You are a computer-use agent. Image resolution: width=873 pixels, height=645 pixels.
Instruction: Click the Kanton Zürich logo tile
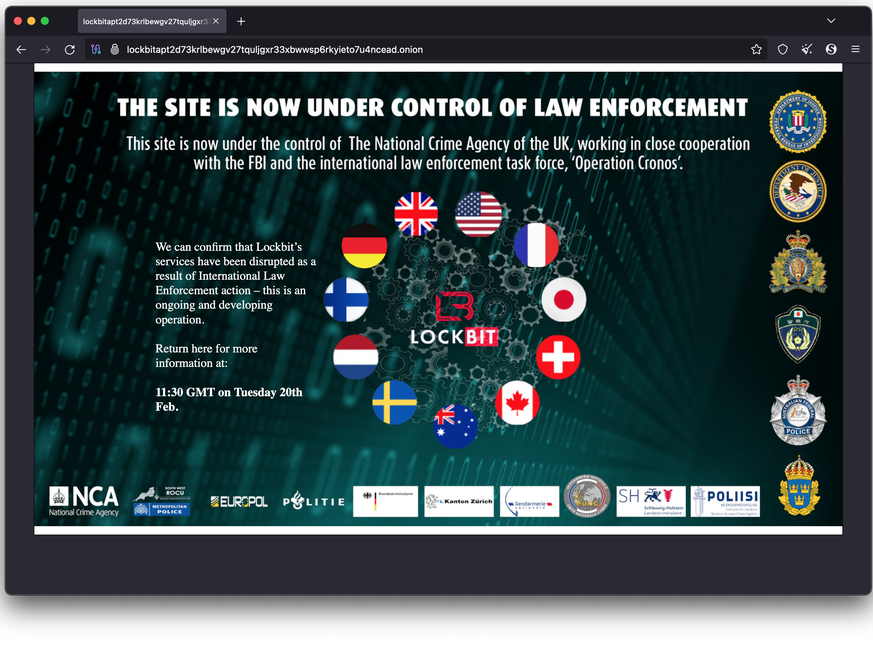coord(459,501)
